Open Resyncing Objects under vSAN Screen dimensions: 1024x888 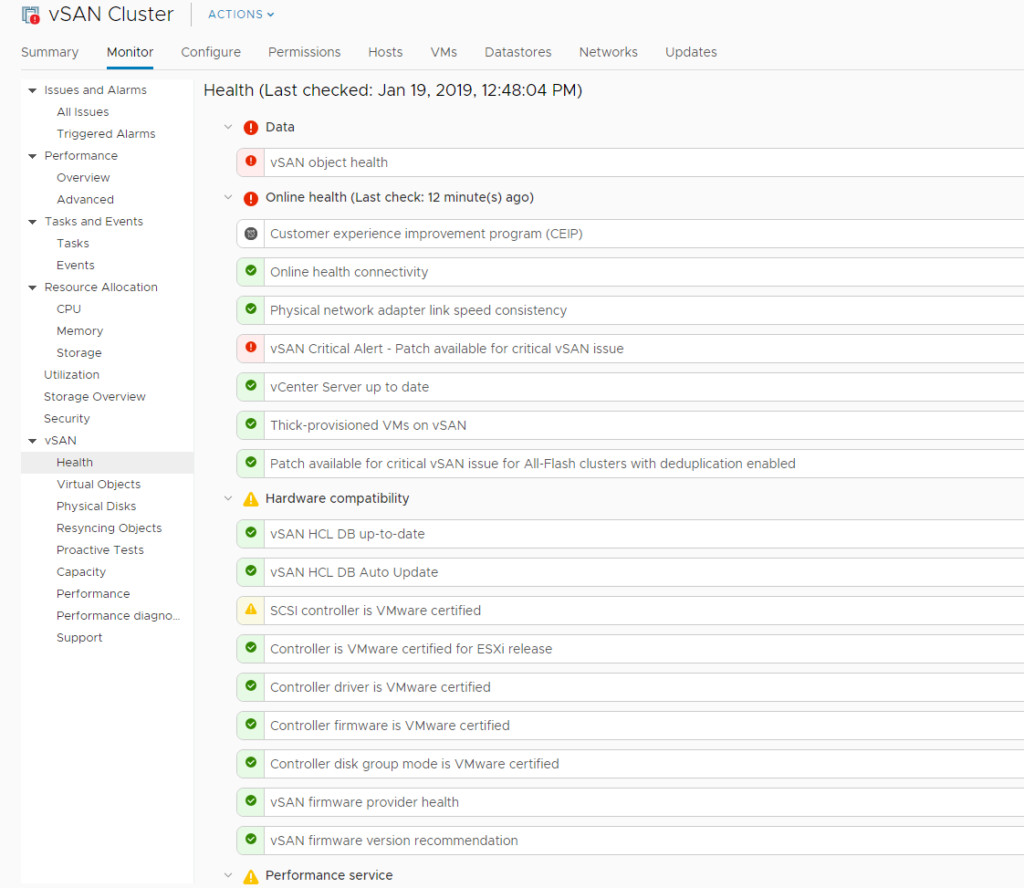[109, 528]
